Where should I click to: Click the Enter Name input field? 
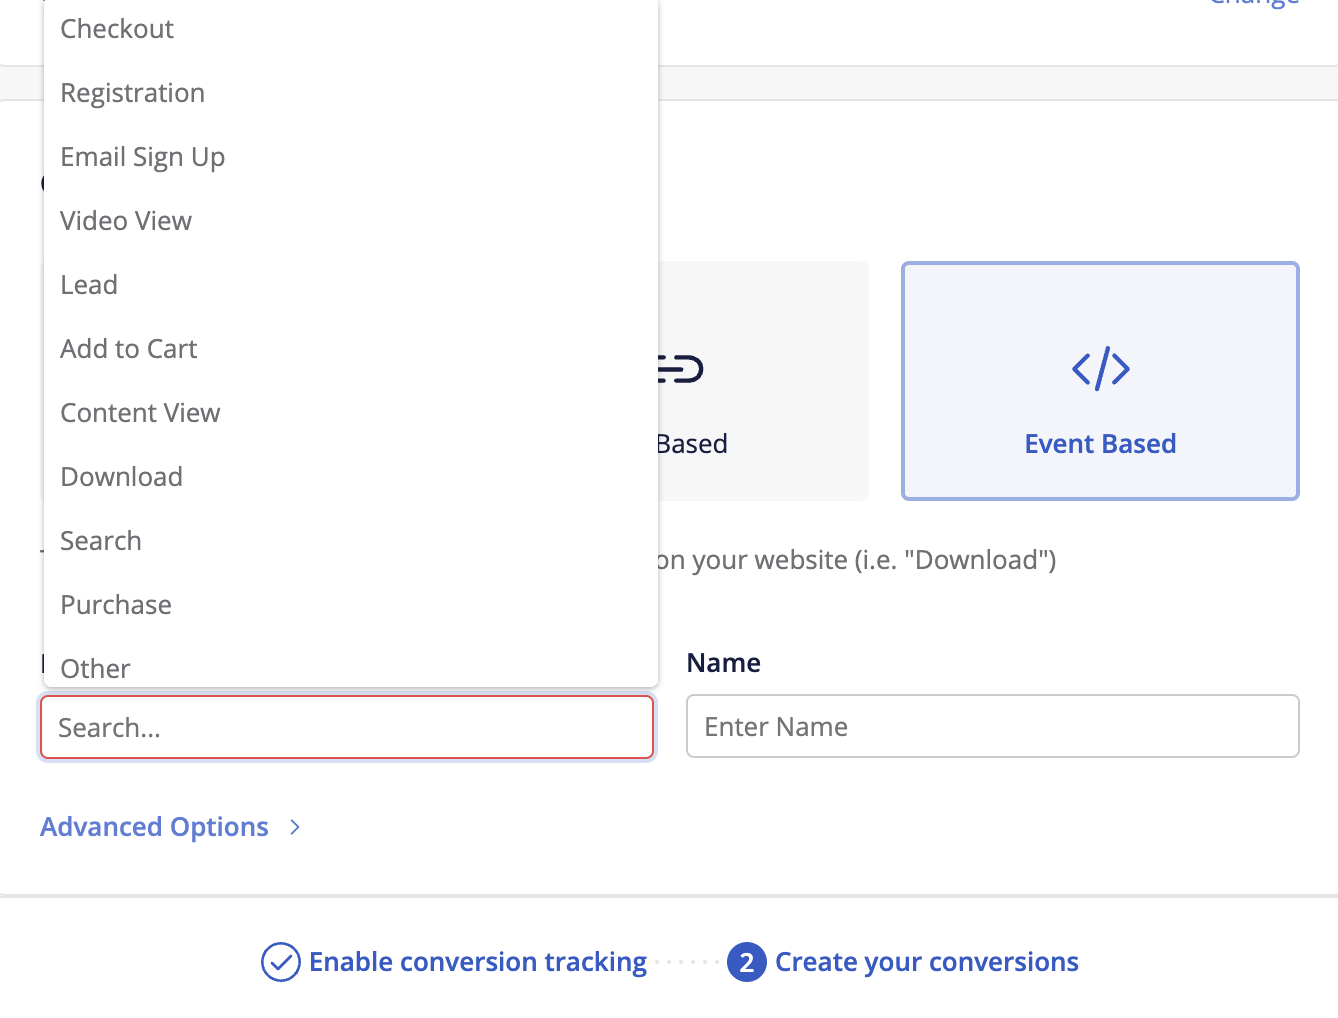point(992,726)
